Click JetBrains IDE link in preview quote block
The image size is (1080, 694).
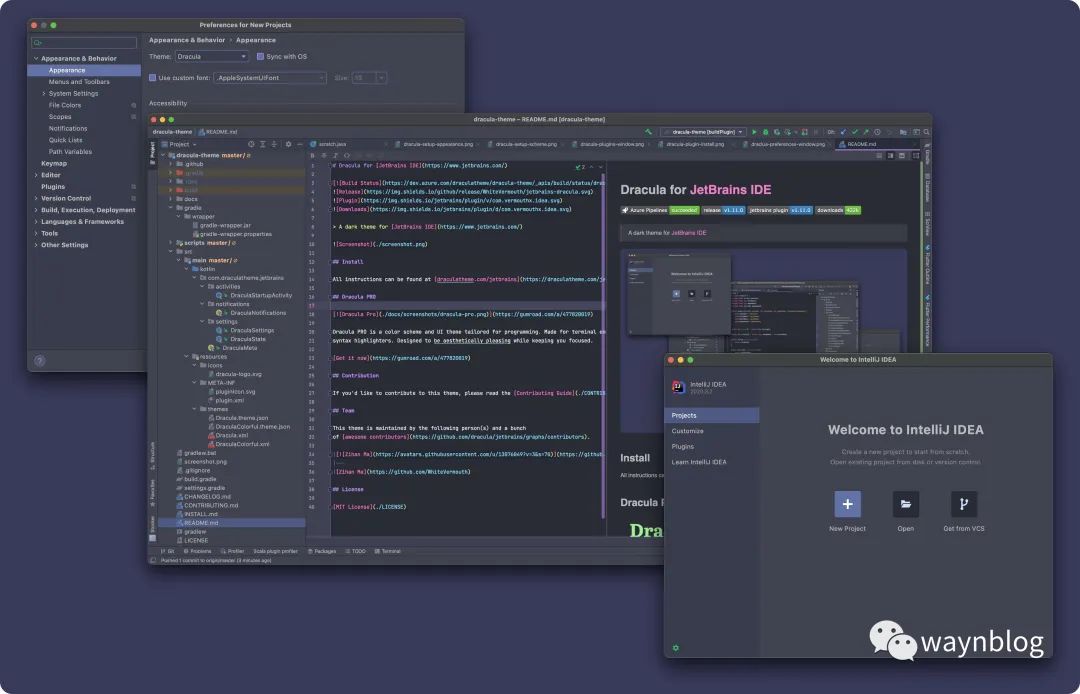689,233
